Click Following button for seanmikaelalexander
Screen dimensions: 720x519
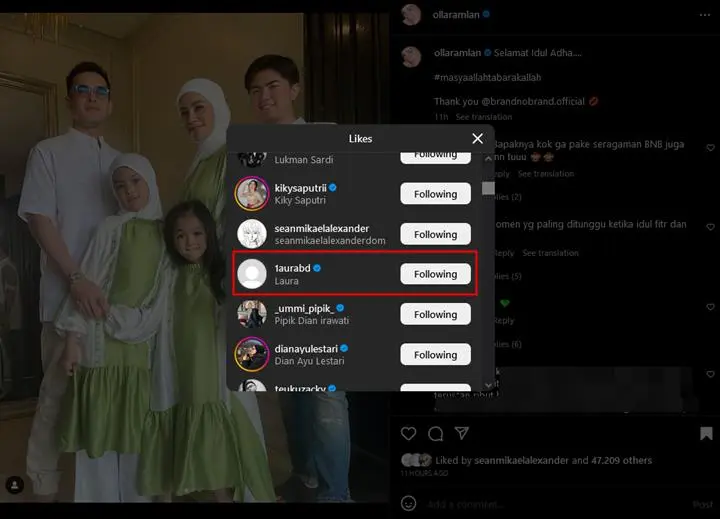(435, 234)
